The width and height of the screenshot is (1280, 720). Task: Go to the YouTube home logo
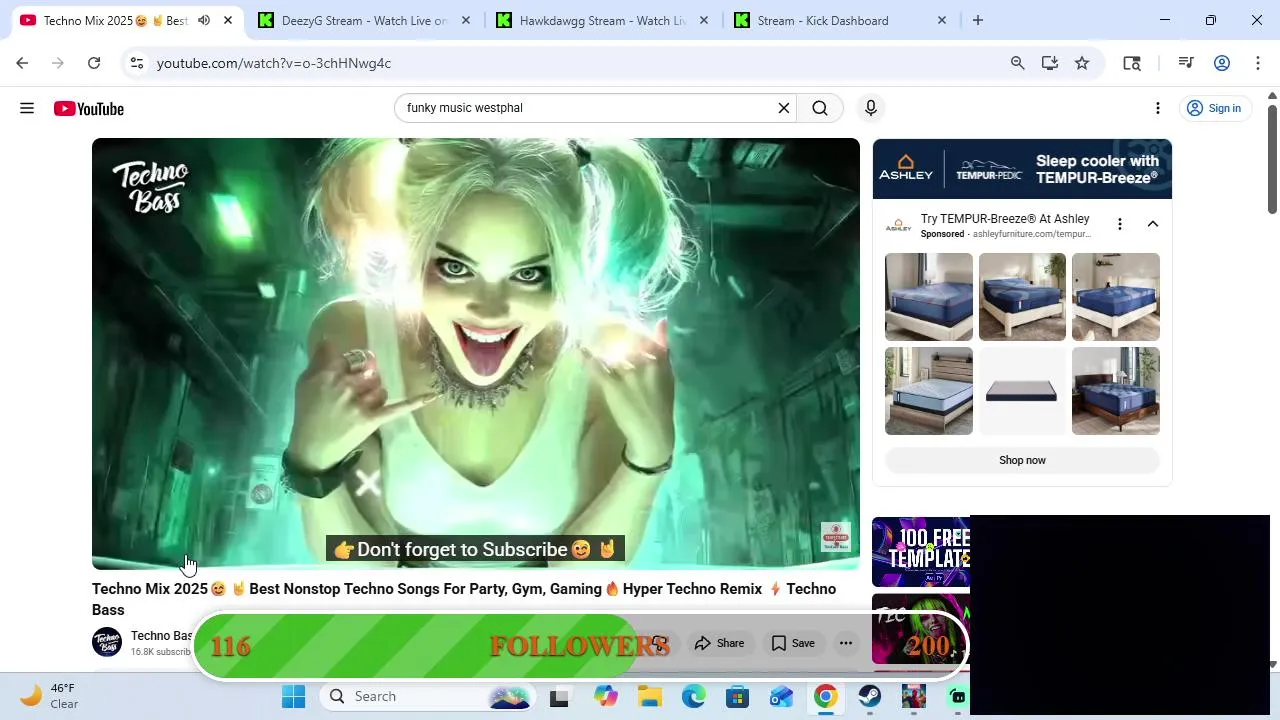(x=89, y=108)
